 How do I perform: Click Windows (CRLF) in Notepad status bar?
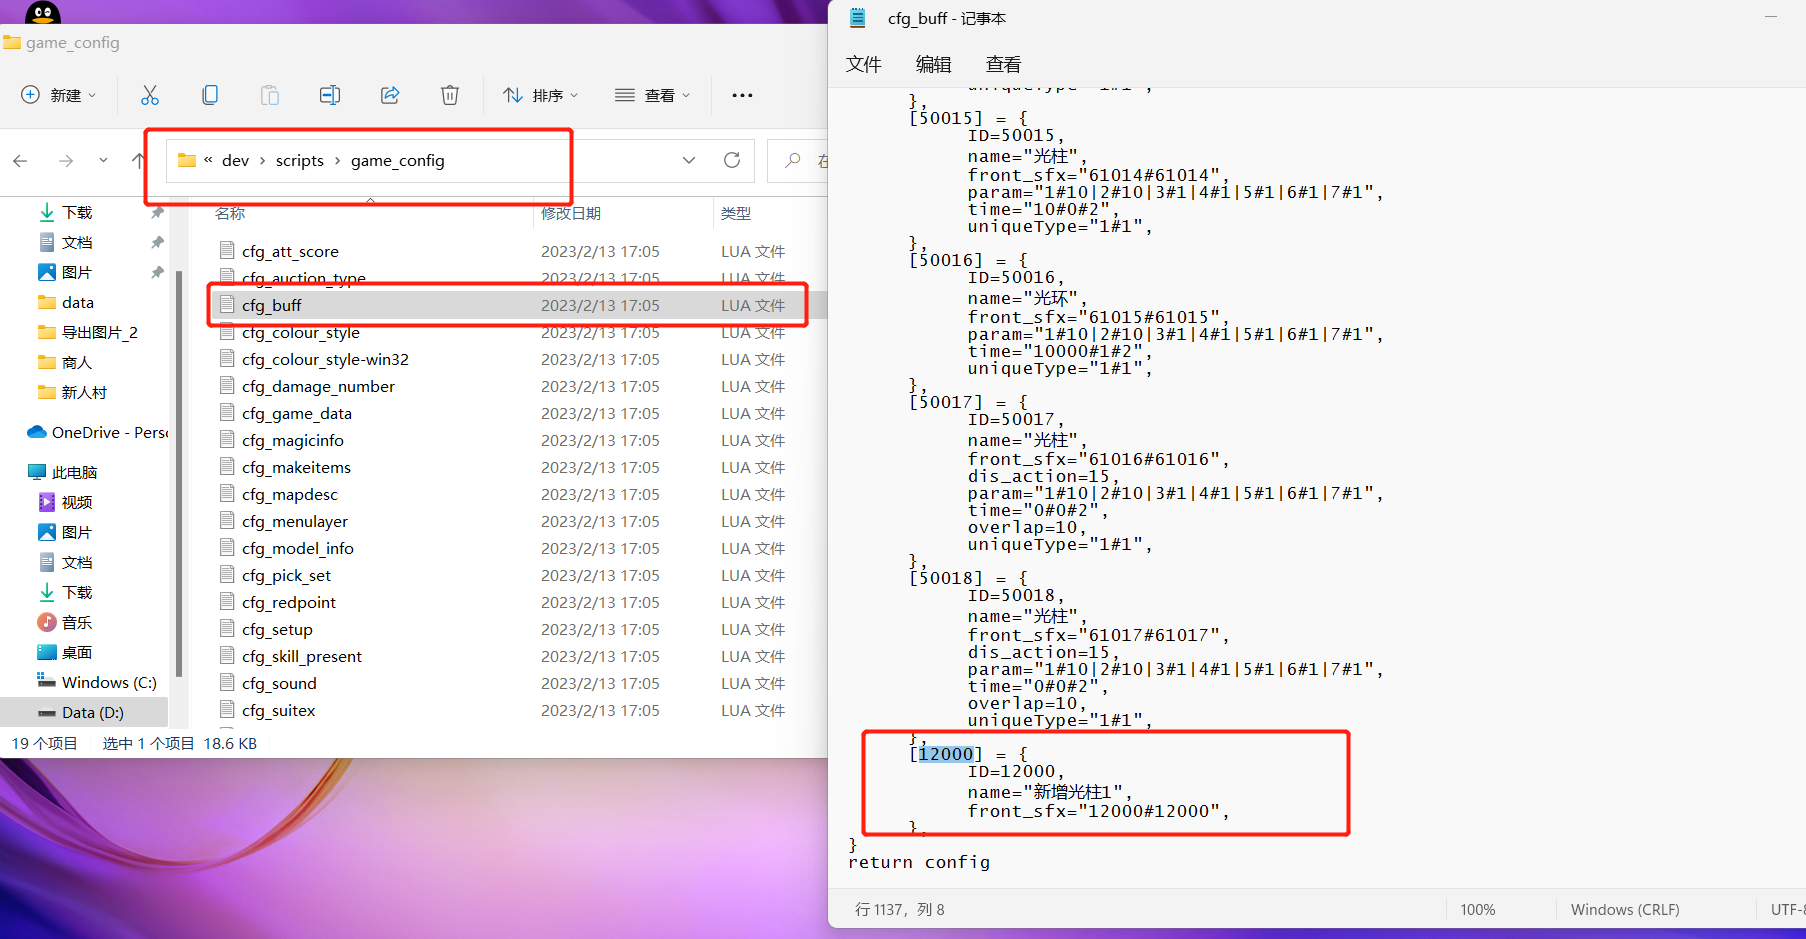(x=1625, y=909)
